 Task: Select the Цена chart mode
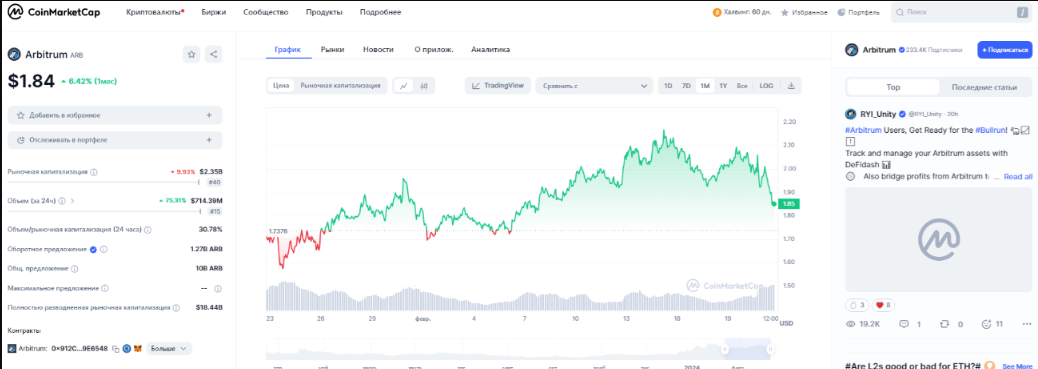281,85
